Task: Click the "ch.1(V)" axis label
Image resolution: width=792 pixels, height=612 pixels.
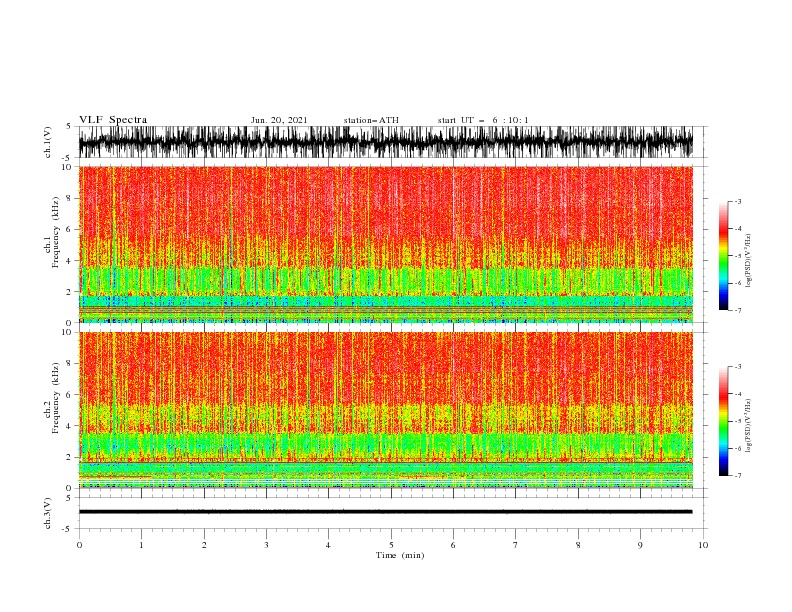Action: click(x=48, y=142)
